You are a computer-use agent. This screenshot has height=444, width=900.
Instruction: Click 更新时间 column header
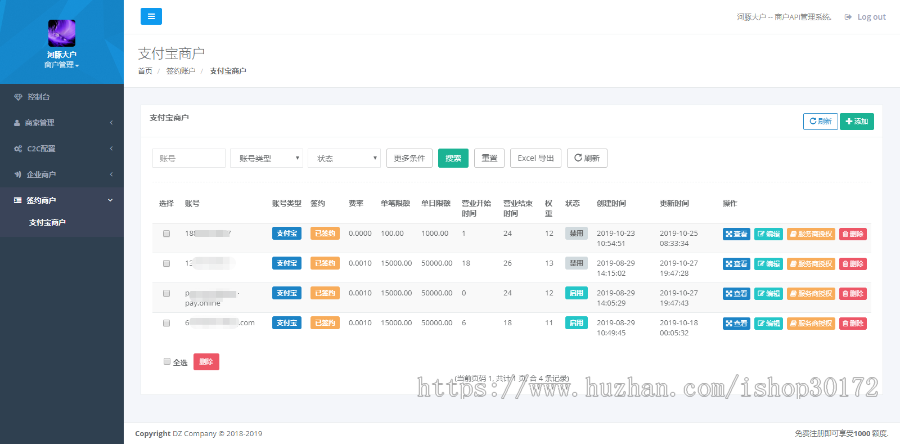pos(674,204)
